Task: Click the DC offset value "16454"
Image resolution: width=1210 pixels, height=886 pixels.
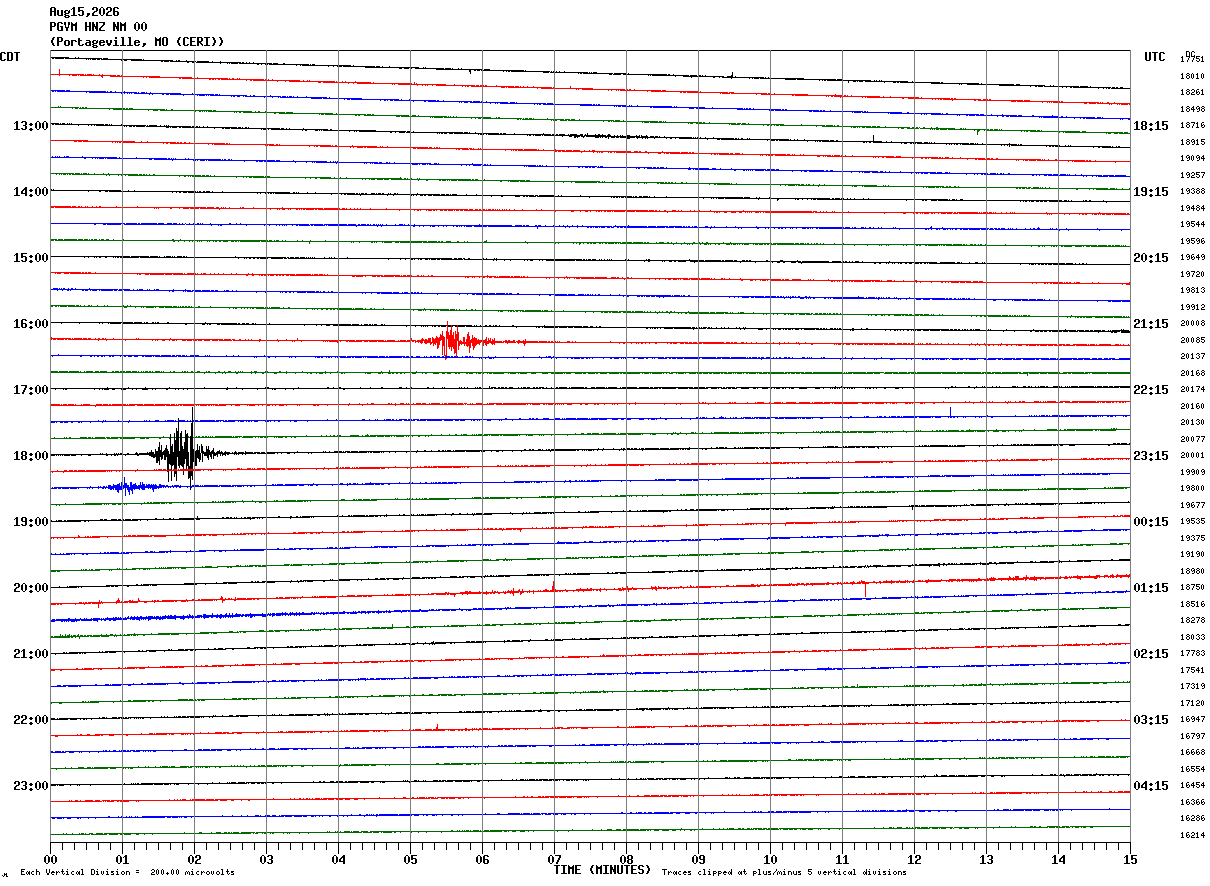Action: pos(1192,786)
